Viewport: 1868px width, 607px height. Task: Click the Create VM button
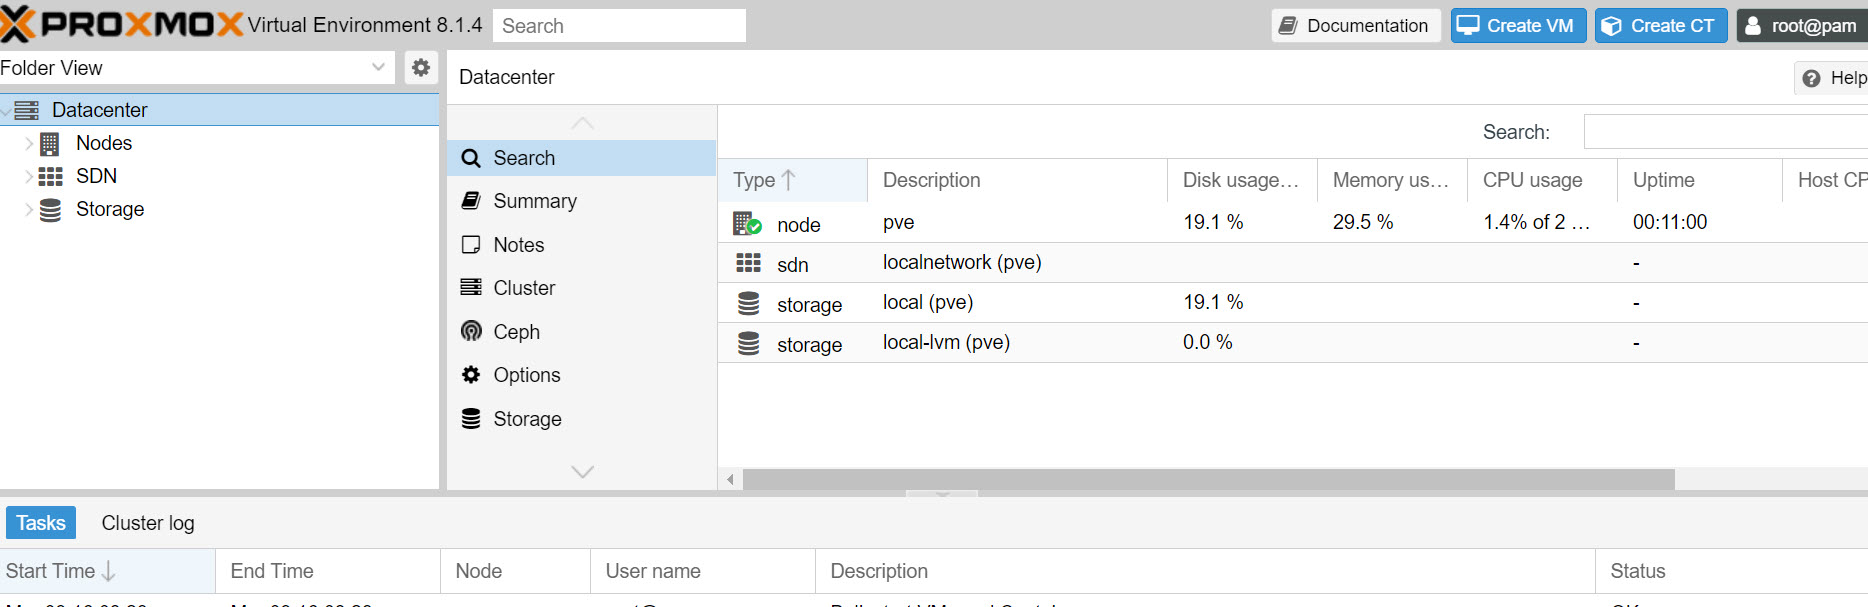pyautogui.click(x=1518, y=26)
